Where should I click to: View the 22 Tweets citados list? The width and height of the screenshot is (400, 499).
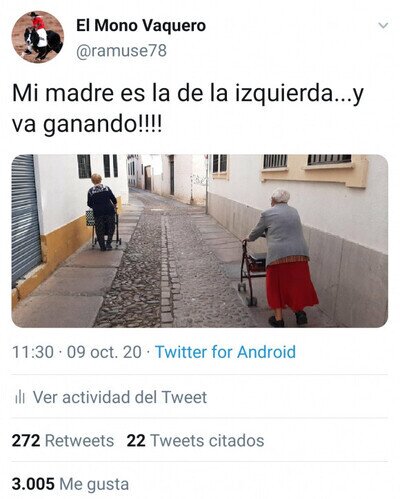pos(195,440)
